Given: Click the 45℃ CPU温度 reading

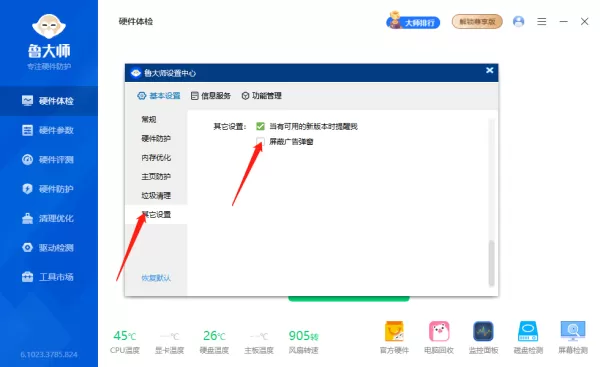Looking at the screenshot, I should (x=125, y=342).
